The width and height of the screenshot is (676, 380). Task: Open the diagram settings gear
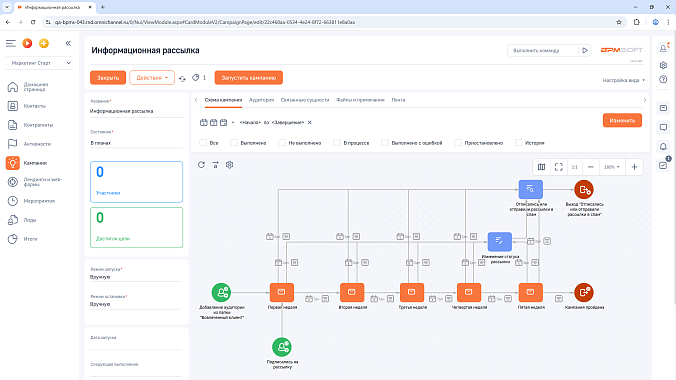click(229, 165)
